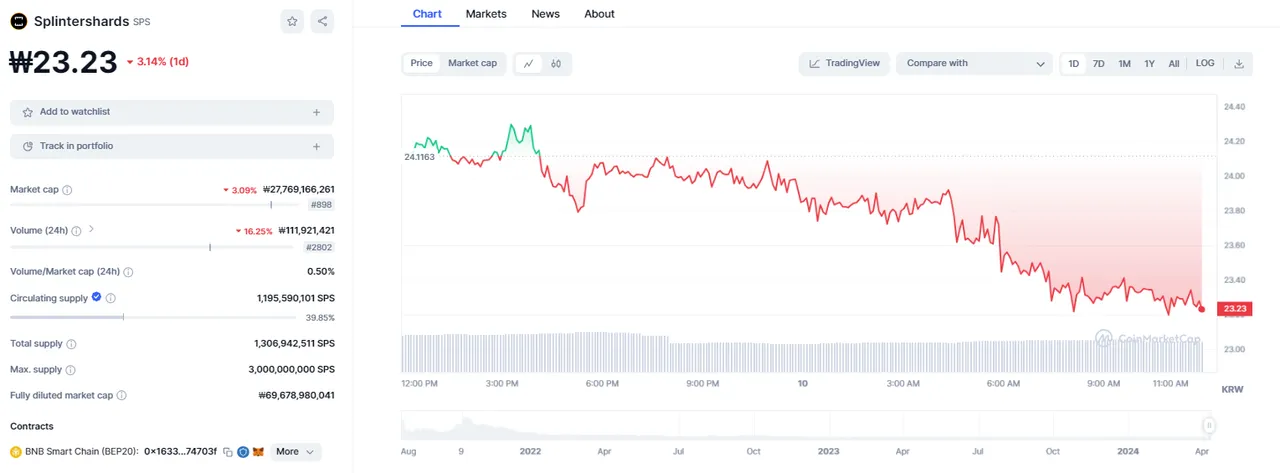Click the 3.14% (1d) change indicator
The height and width of the screenshot is (473, 1280).
point(157,62)
